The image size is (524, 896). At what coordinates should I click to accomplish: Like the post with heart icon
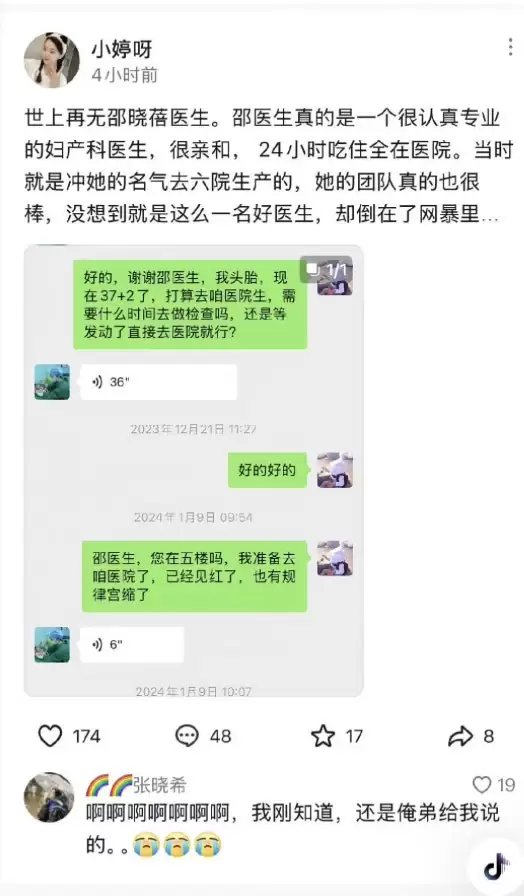[50, 736]
